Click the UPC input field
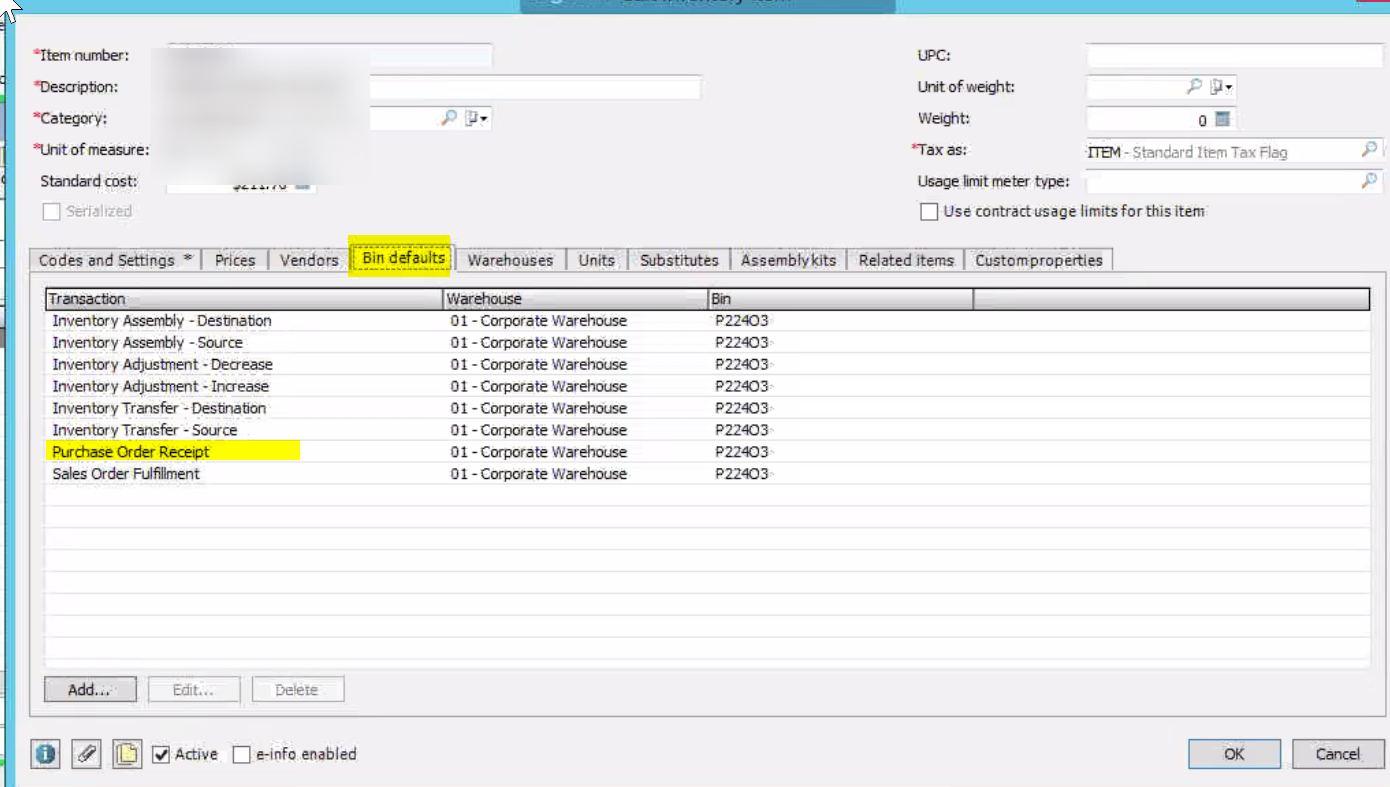This screenshot has height=787, width=1390. pos(1235,55)
